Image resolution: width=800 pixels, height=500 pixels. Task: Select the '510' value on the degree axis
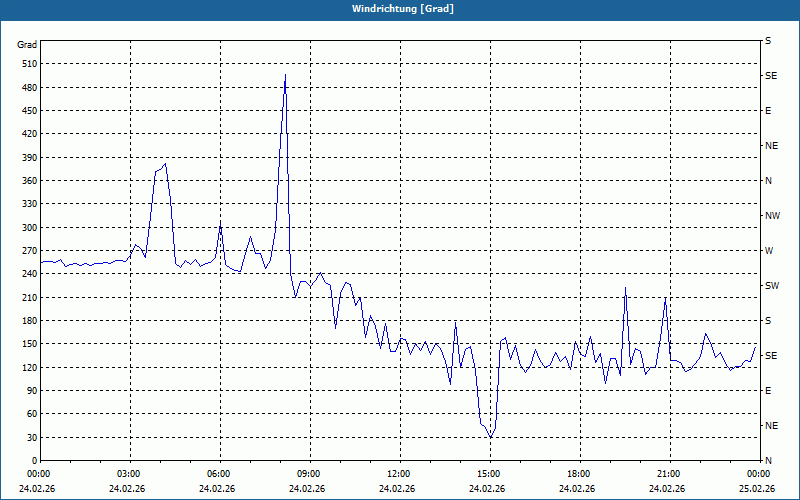pos(30,64)
